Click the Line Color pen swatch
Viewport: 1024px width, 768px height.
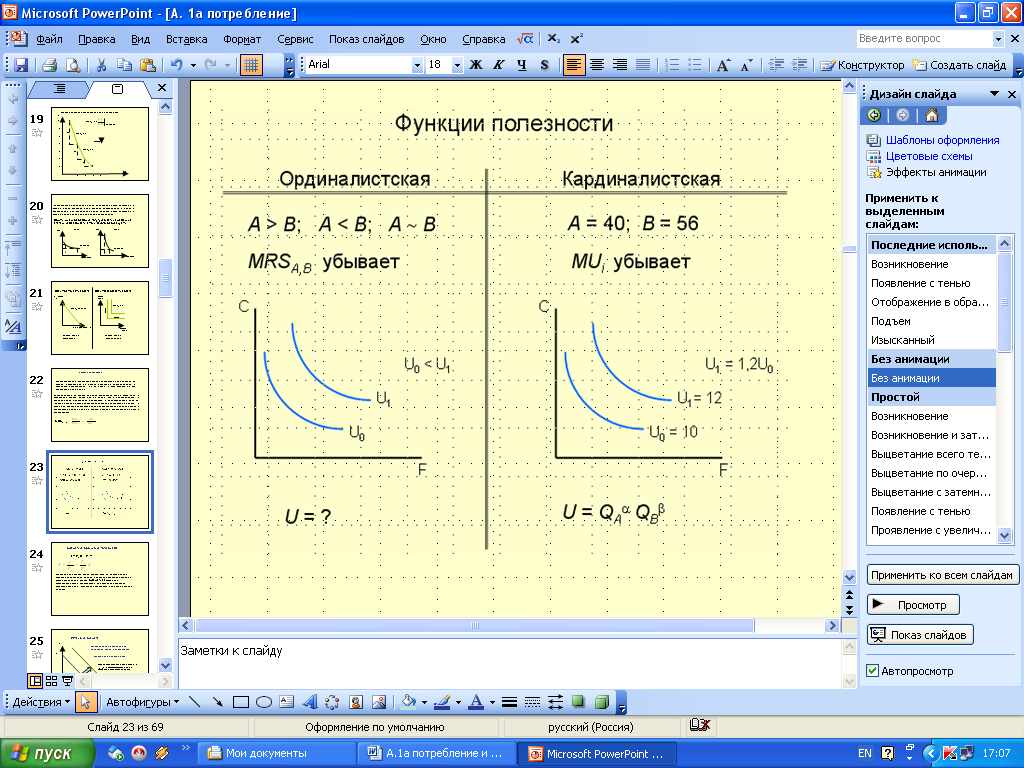[x=442, y=702]
